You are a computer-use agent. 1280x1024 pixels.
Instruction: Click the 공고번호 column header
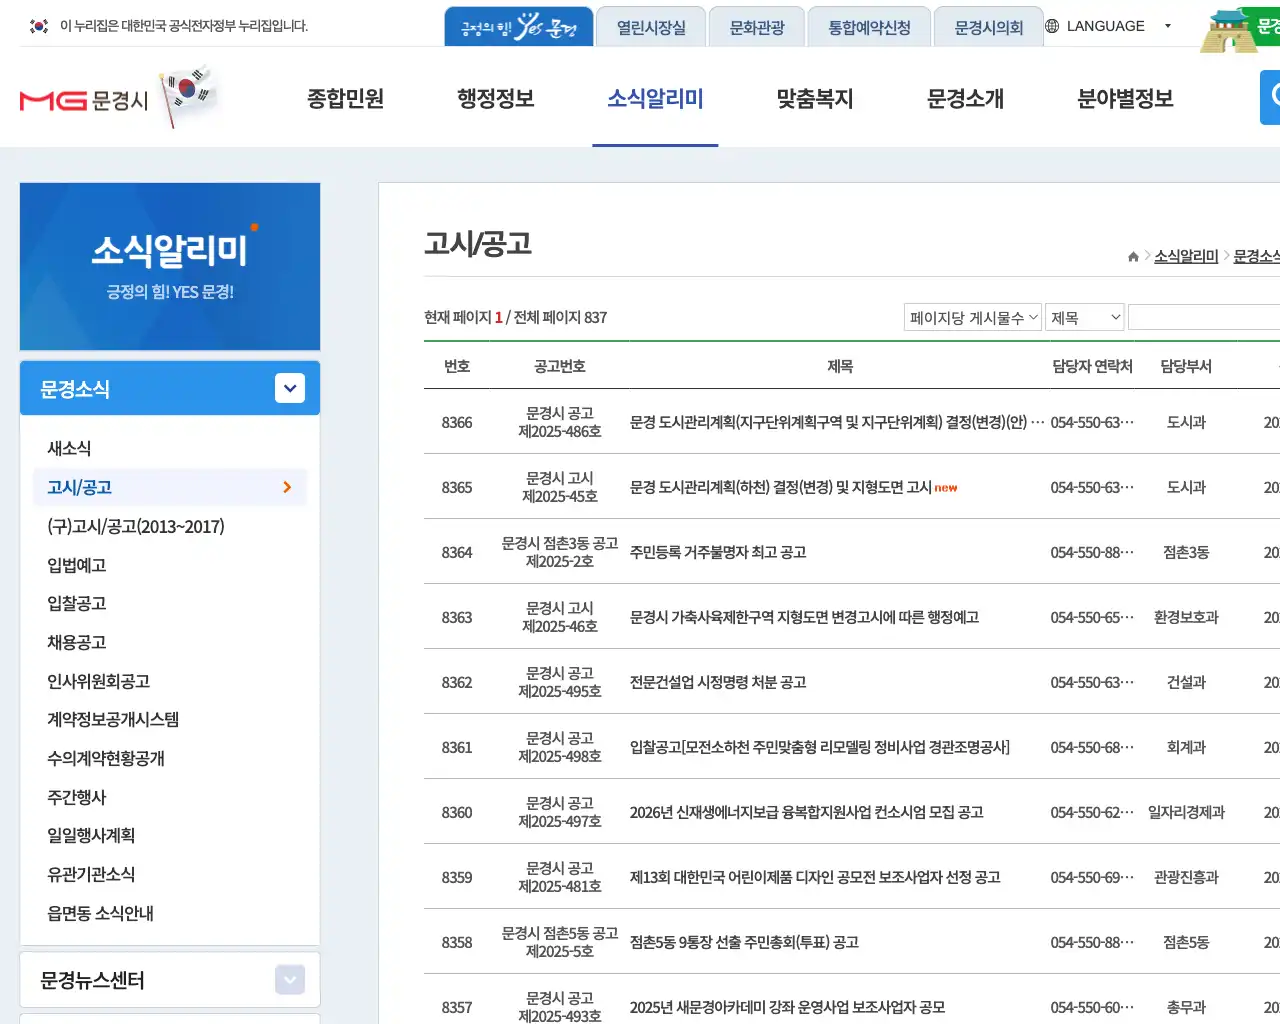coord(560,366)
